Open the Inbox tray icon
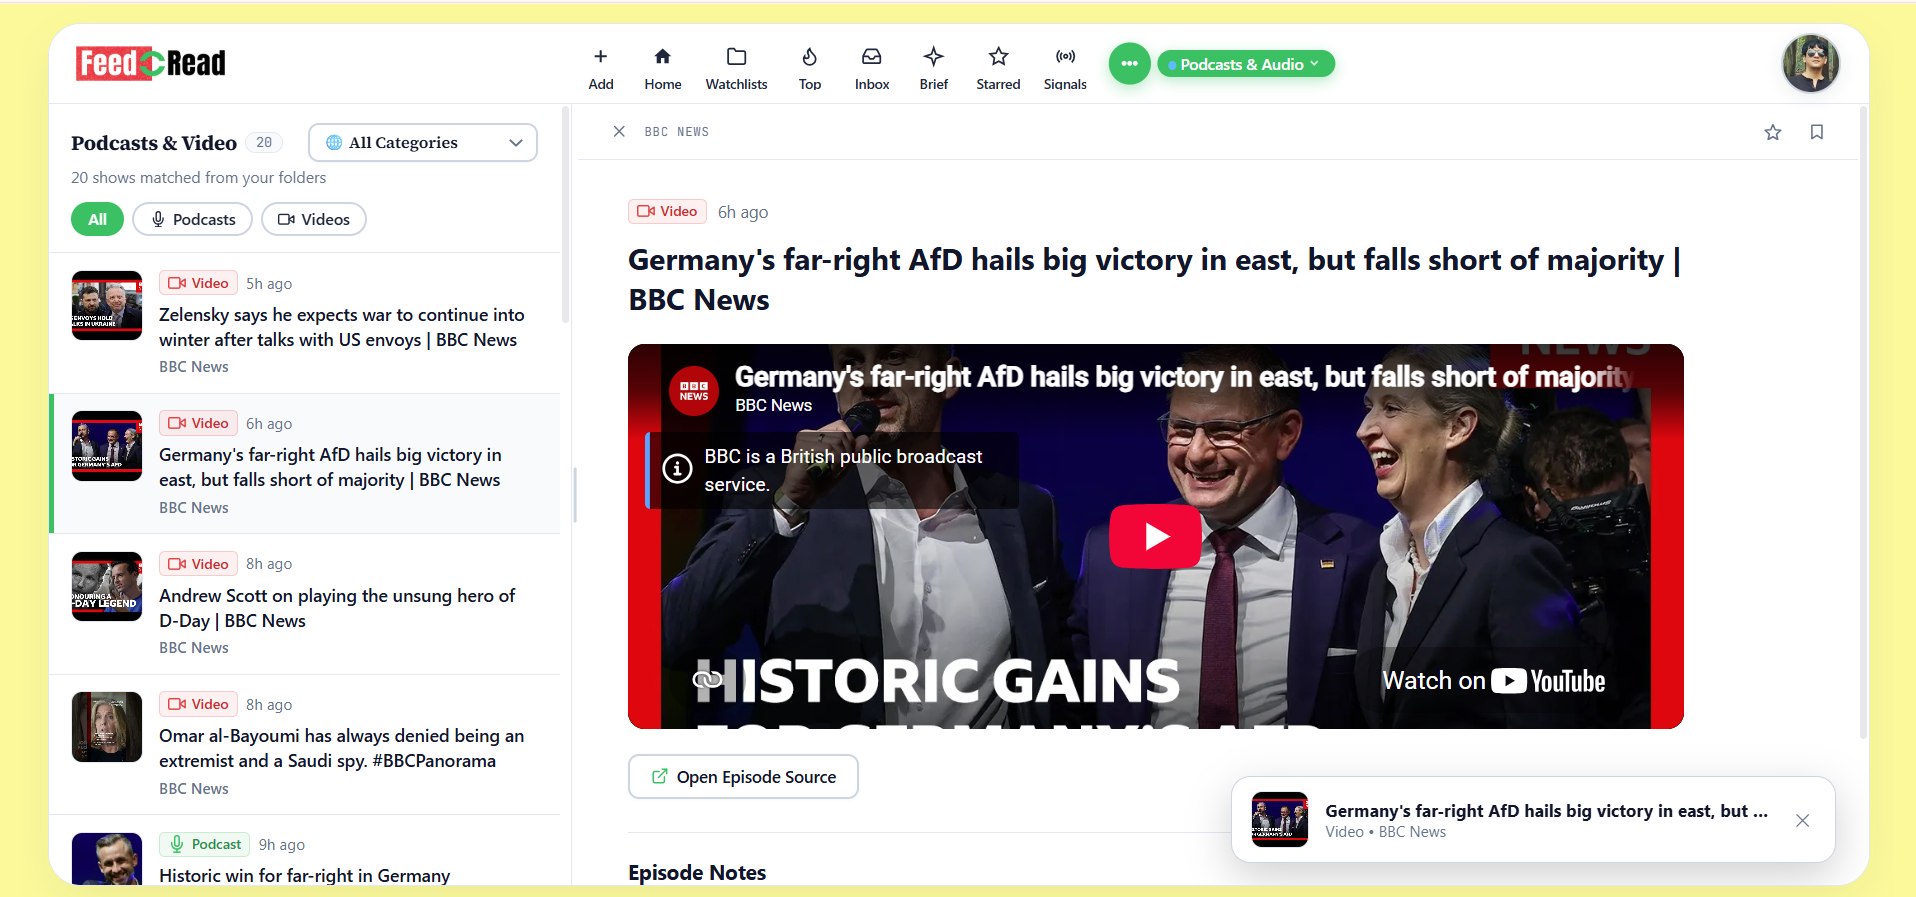 coord(872,57)
